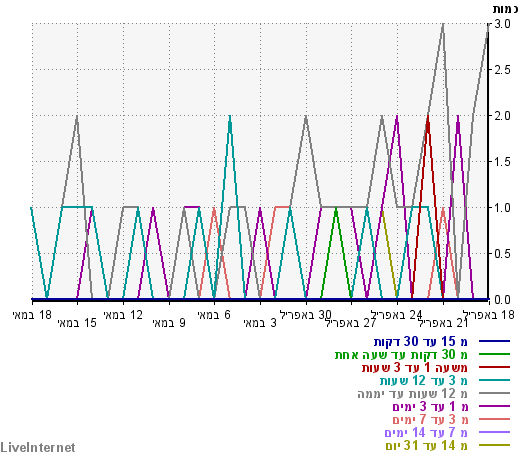The image size is (520, 457).
Task: Click the y-axis value 3.0
Action: pos(502,24)
